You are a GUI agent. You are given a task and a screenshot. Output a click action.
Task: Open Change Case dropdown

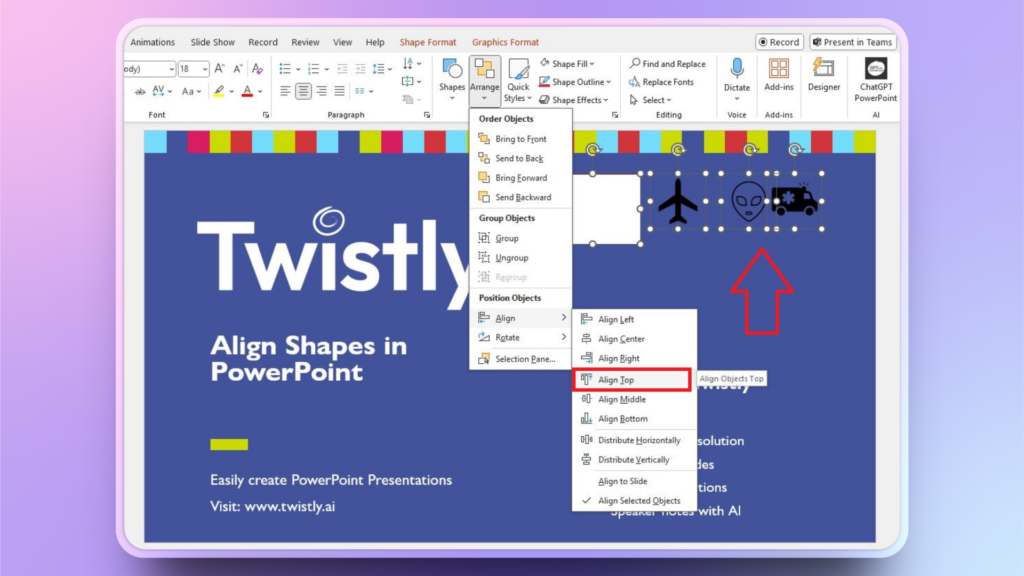click(191, 91)
